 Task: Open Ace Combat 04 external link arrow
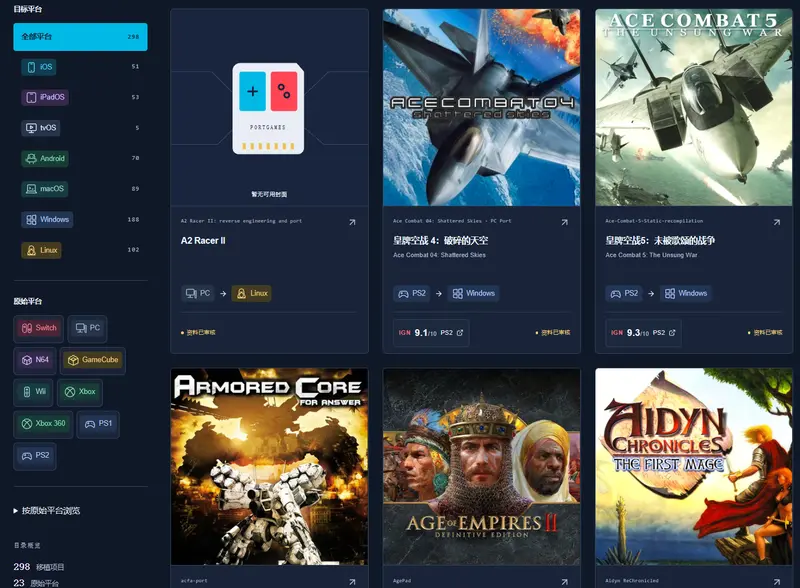564,222
